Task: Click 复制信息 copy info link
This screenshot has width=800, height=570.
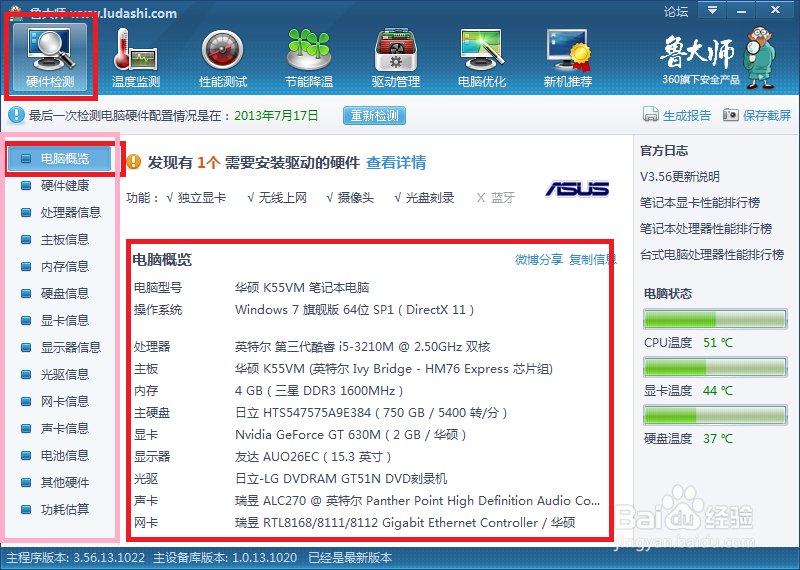Action: (x=593, y=259)
